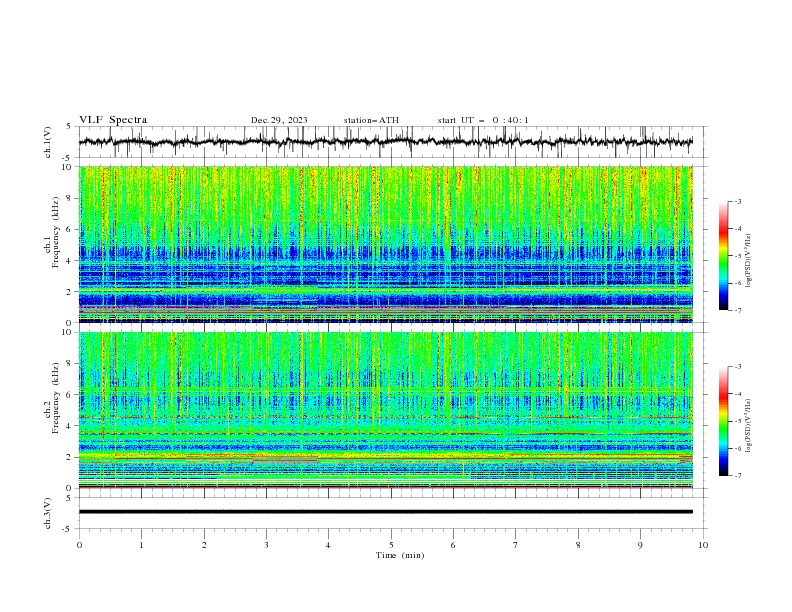This screenshot has width=792, height=612.
Task: Click the "-5" tick on ch.1 colorbar
Action: point(737,256)
